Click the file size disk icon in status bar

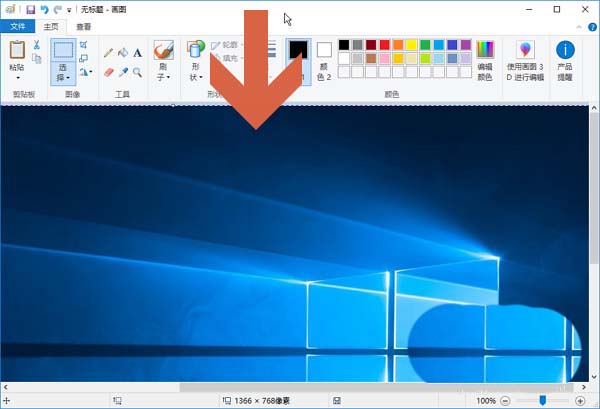[337, 401]
